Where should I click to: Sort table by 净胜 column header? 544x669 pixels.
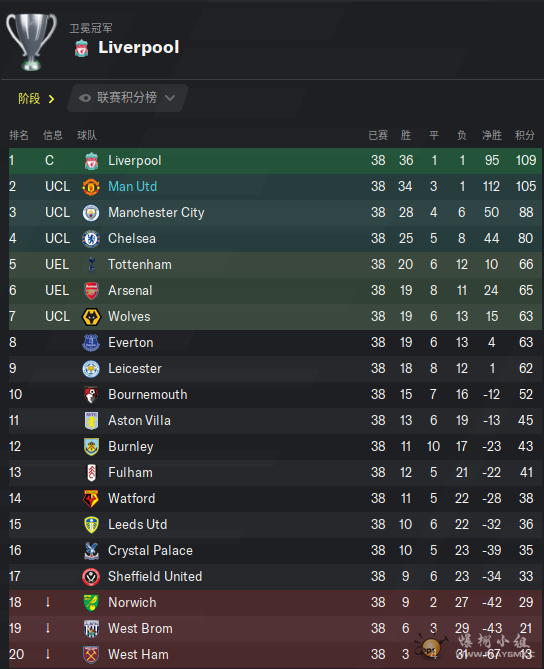point(492,135)
